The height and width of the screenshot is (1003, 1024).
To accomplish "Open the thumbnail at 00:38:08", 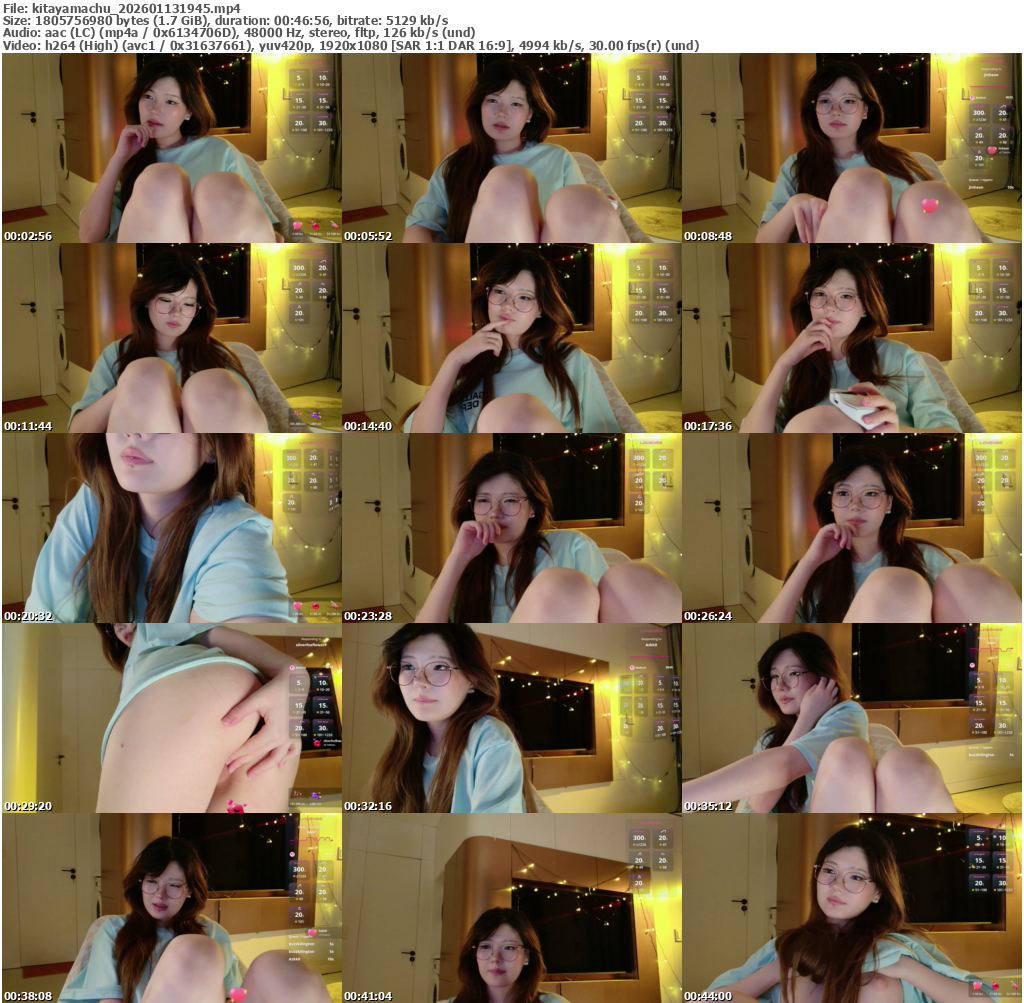I will 171,908.
